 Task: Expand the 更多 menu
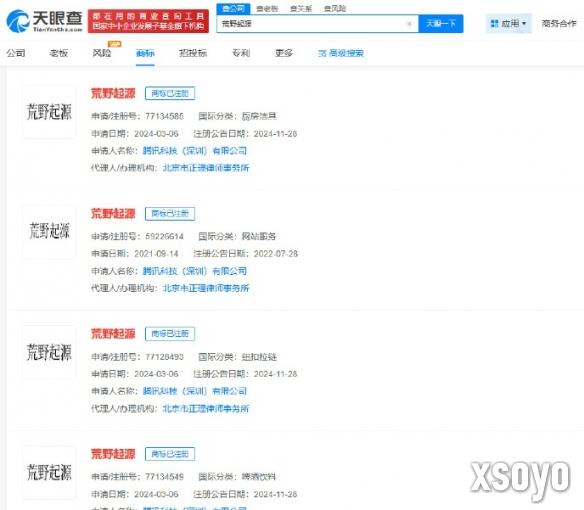click(x=284, y=53)
